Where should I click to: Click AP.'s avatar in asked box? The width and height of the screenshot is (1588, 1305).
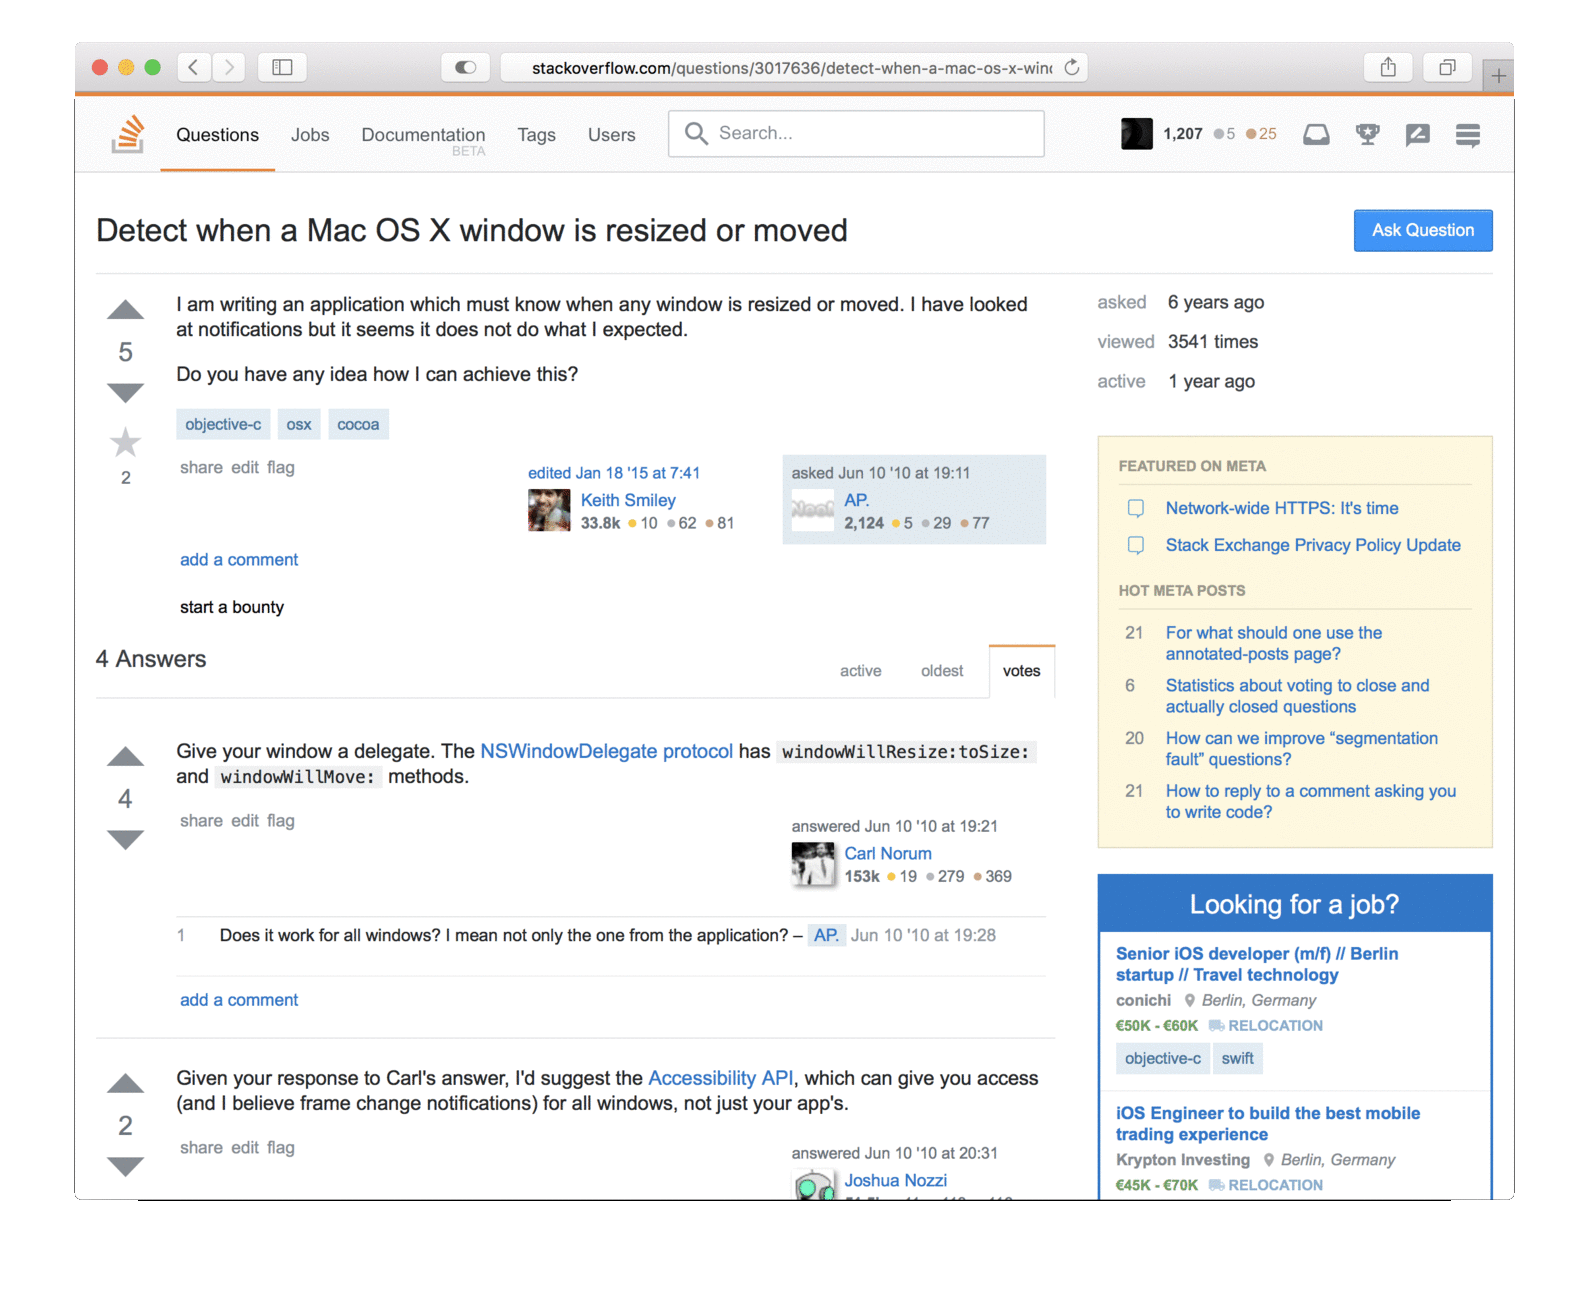(813, 510)
